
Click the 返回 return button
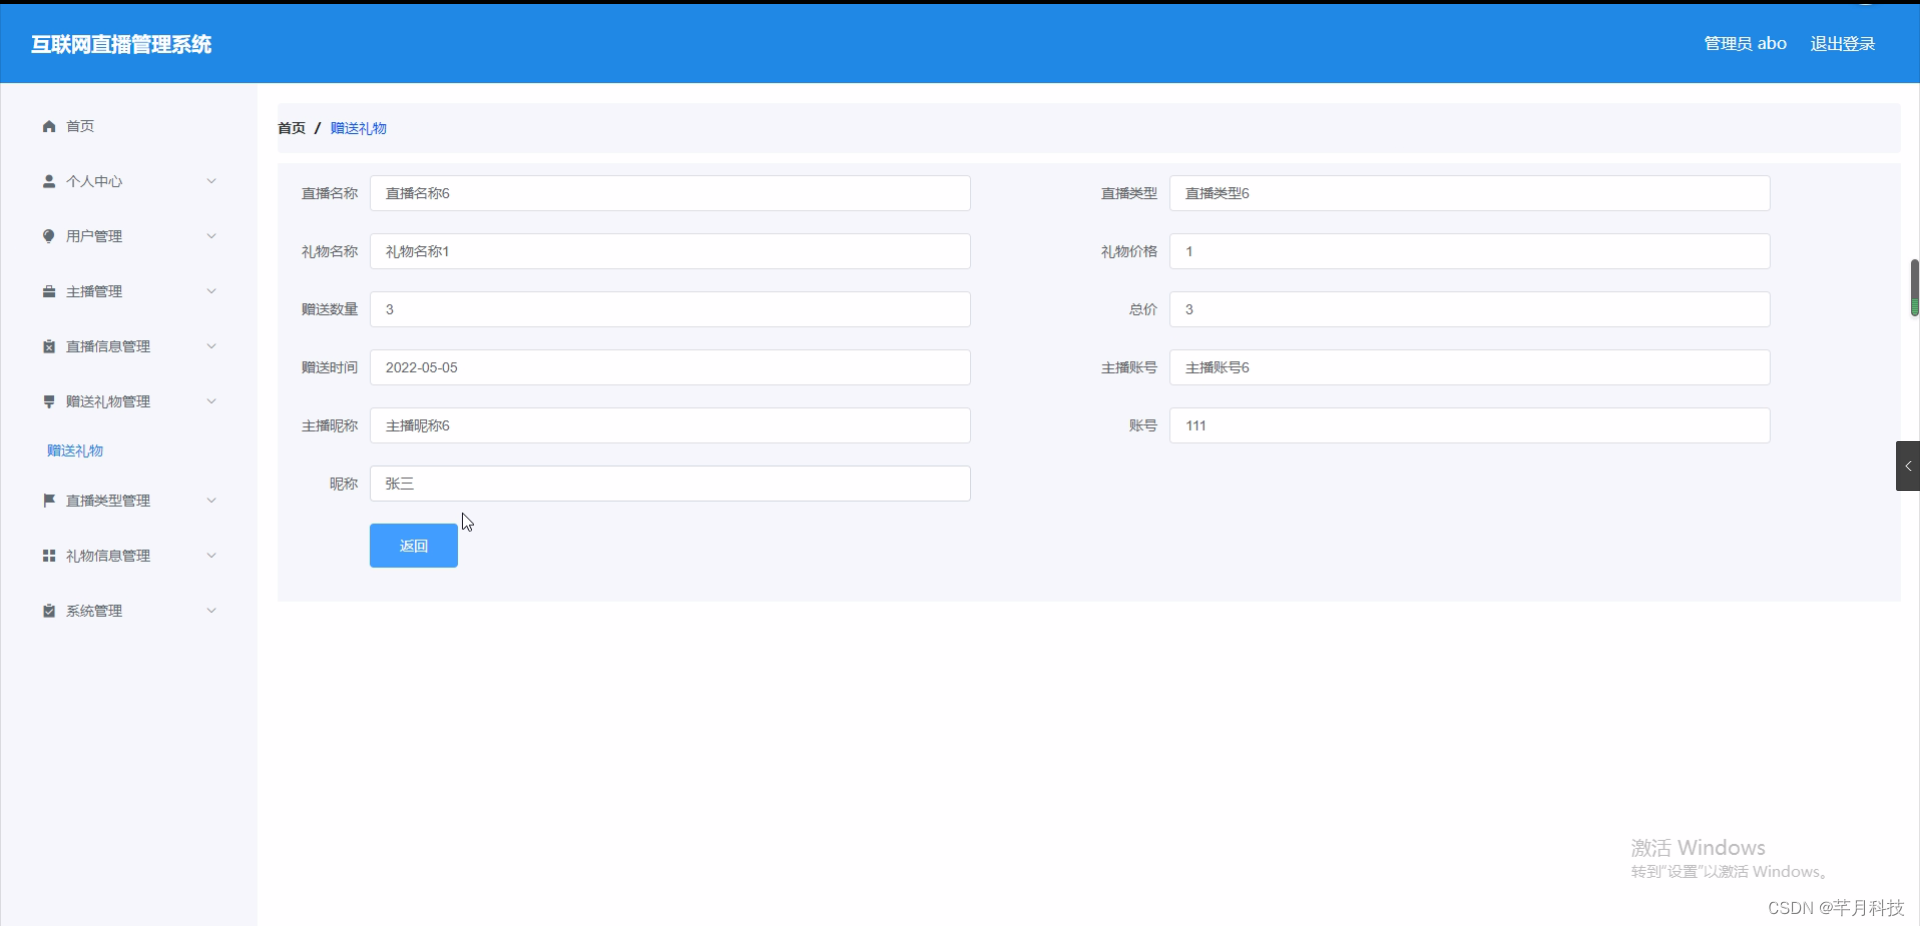pyautogui.click(x=412, y=546)
